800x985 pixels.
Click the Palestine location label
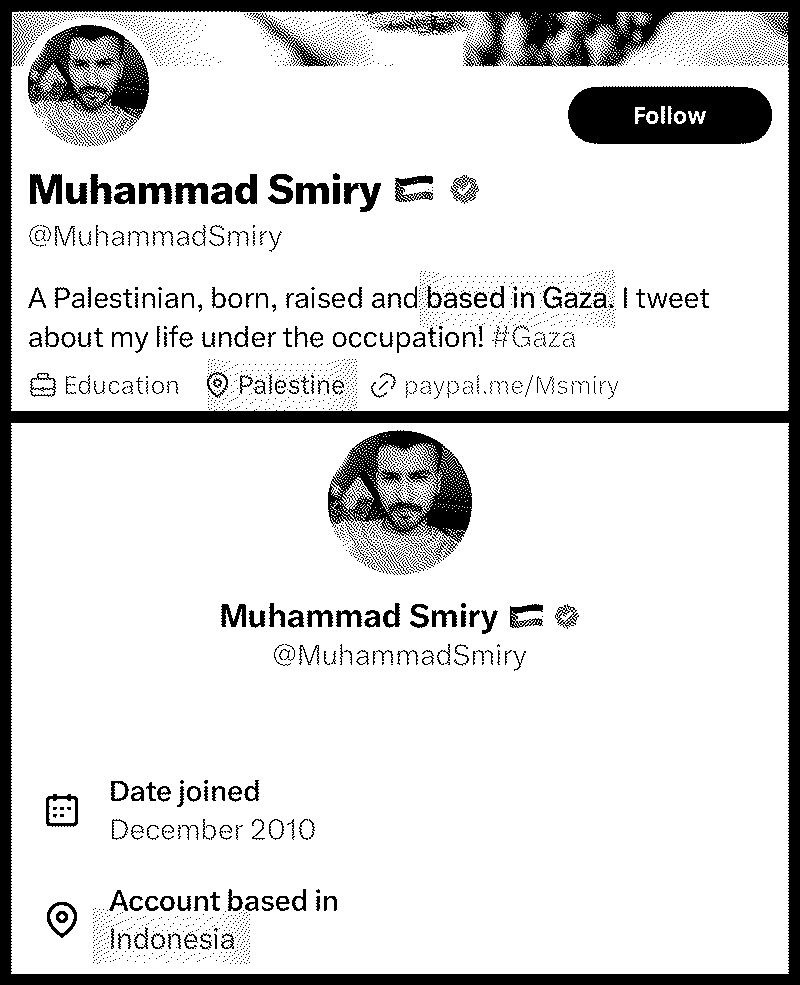tap(291, 386)
